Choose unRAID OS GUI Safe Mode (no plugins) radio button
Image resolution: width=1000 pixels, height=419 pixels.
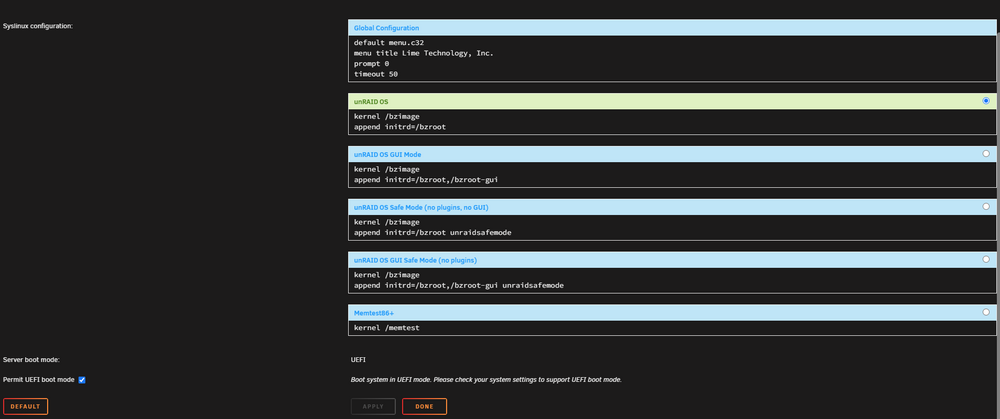986,260
